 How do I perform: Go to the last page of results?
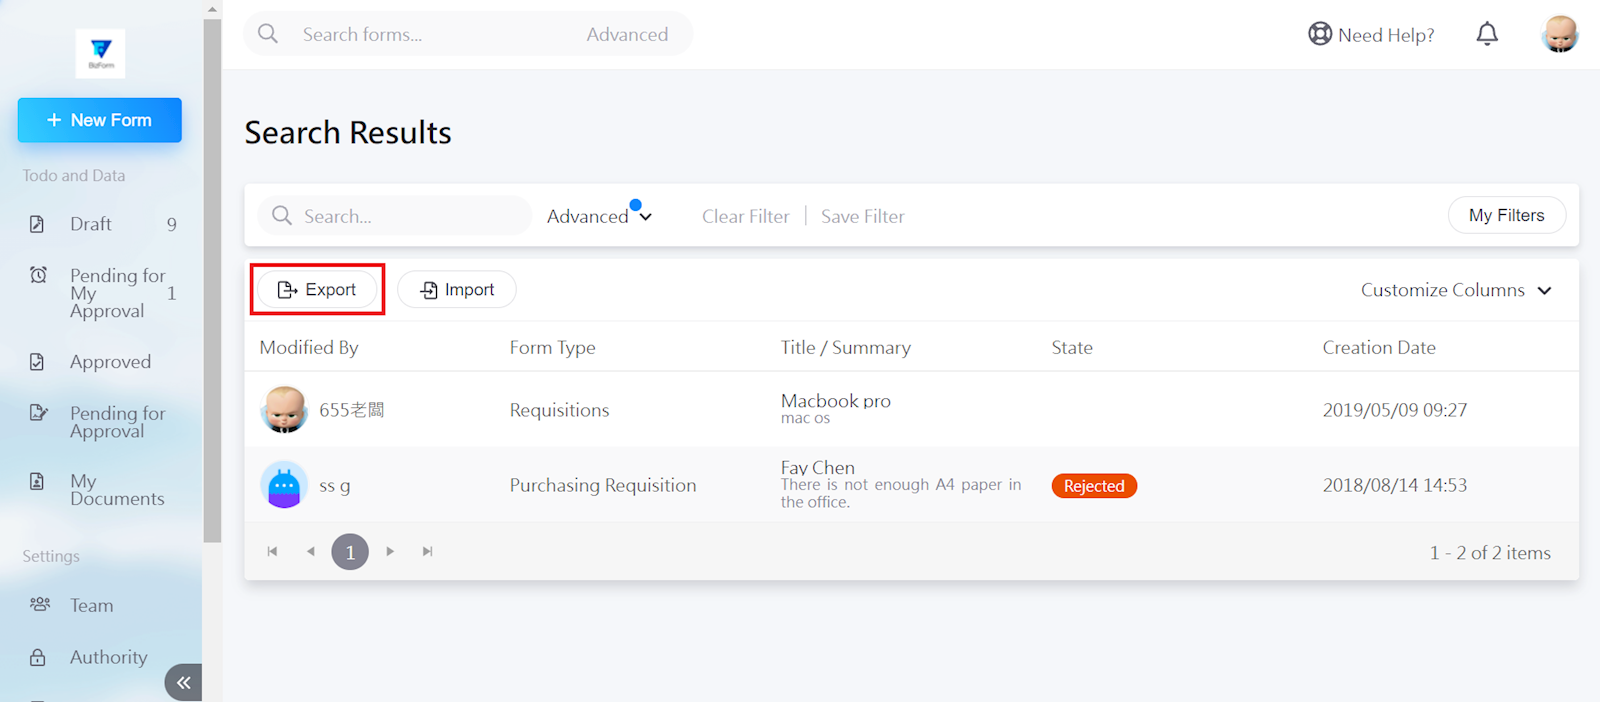tap(428, 552)
